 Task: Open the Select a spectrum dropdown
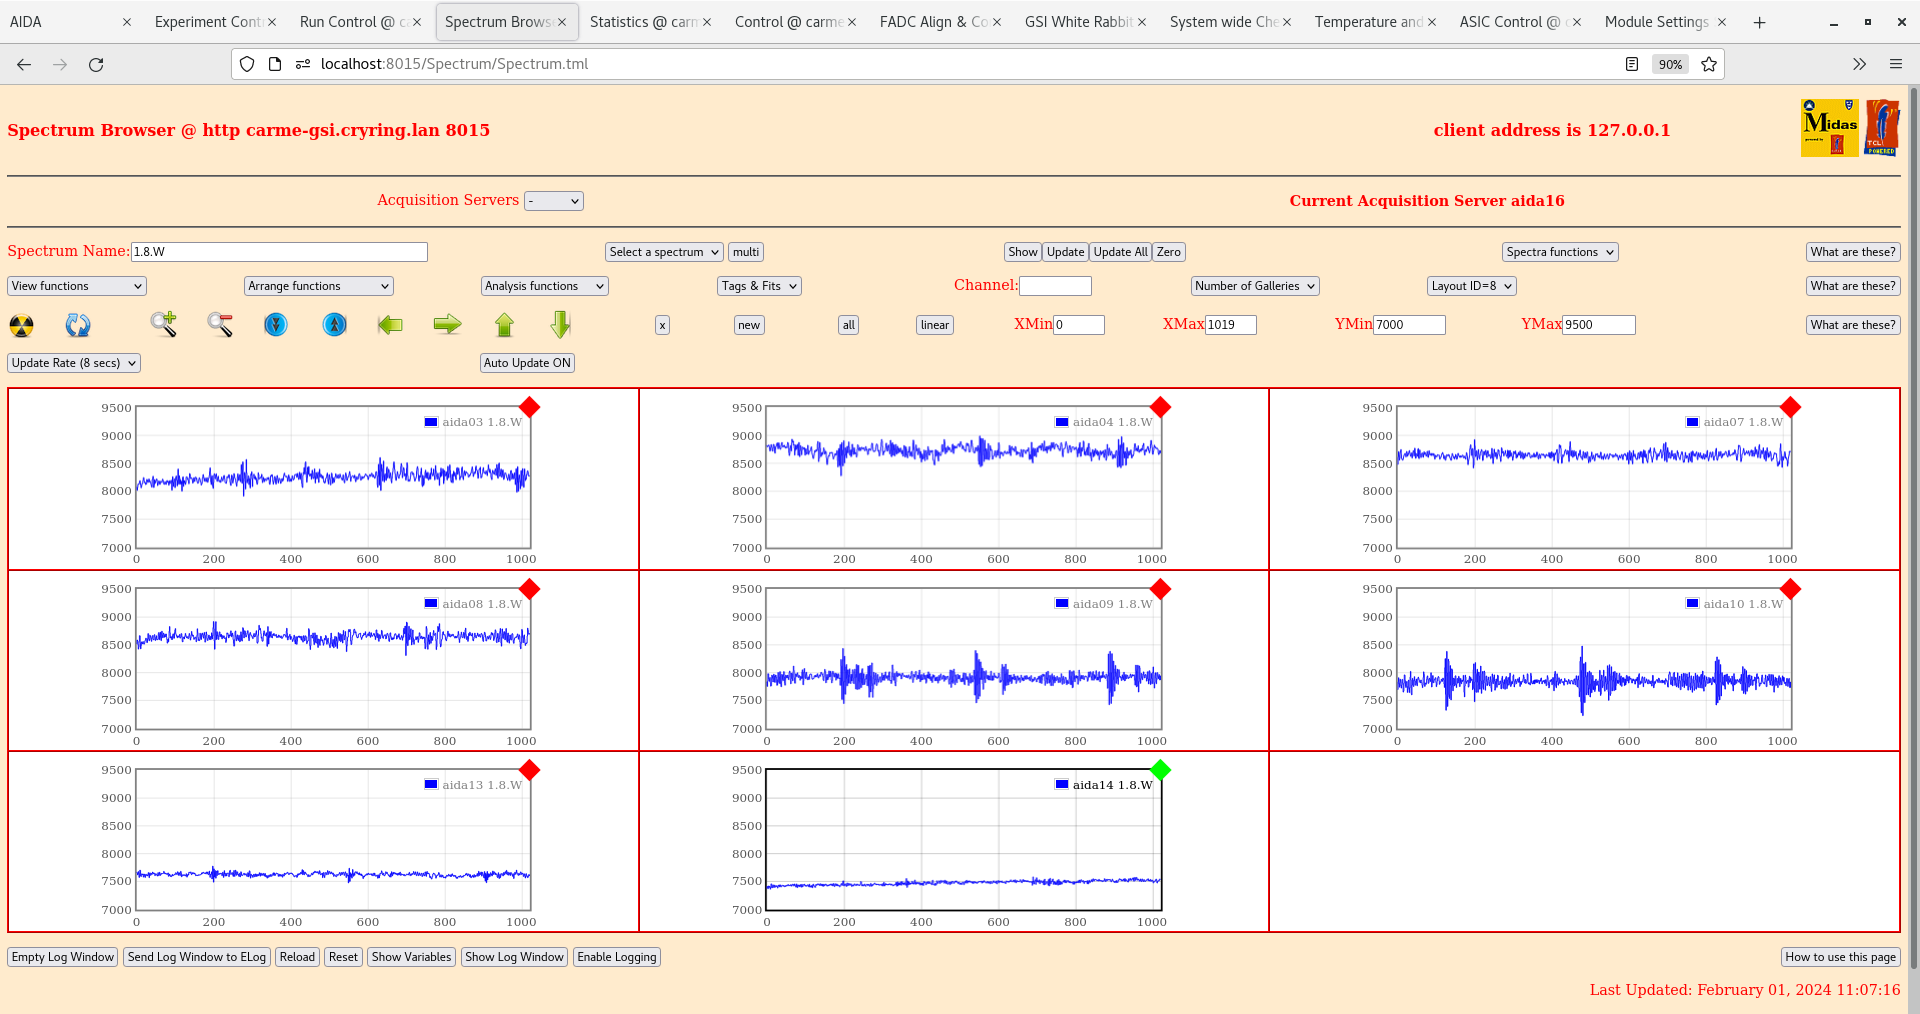coord(663,252)
